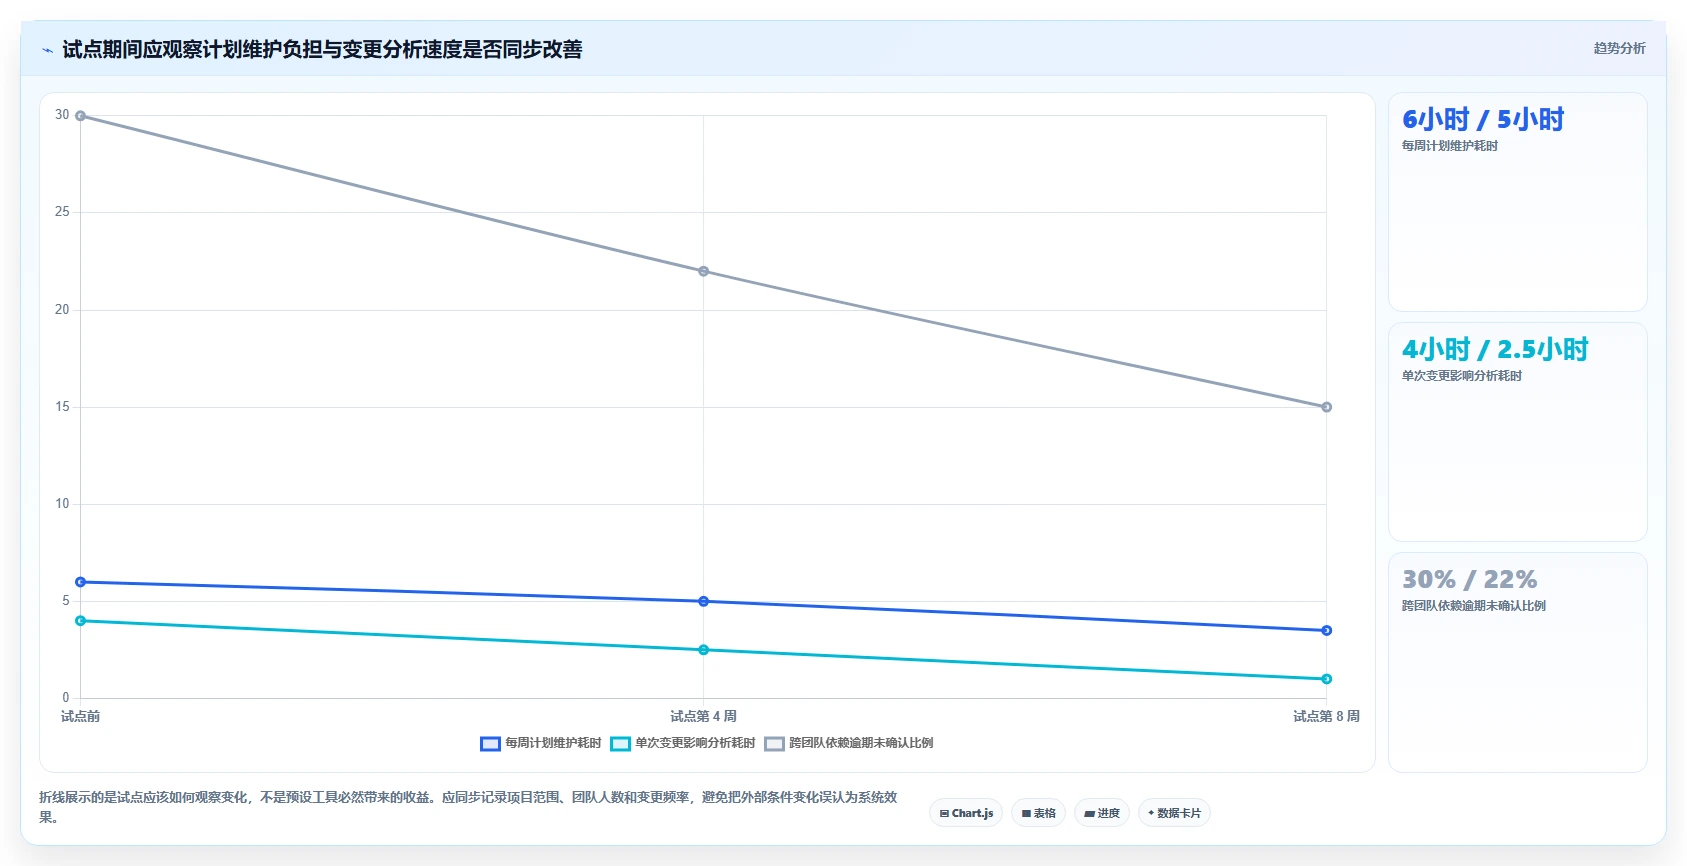Click the 单次变更影响分析耗时 legend label

click(695, 743)
